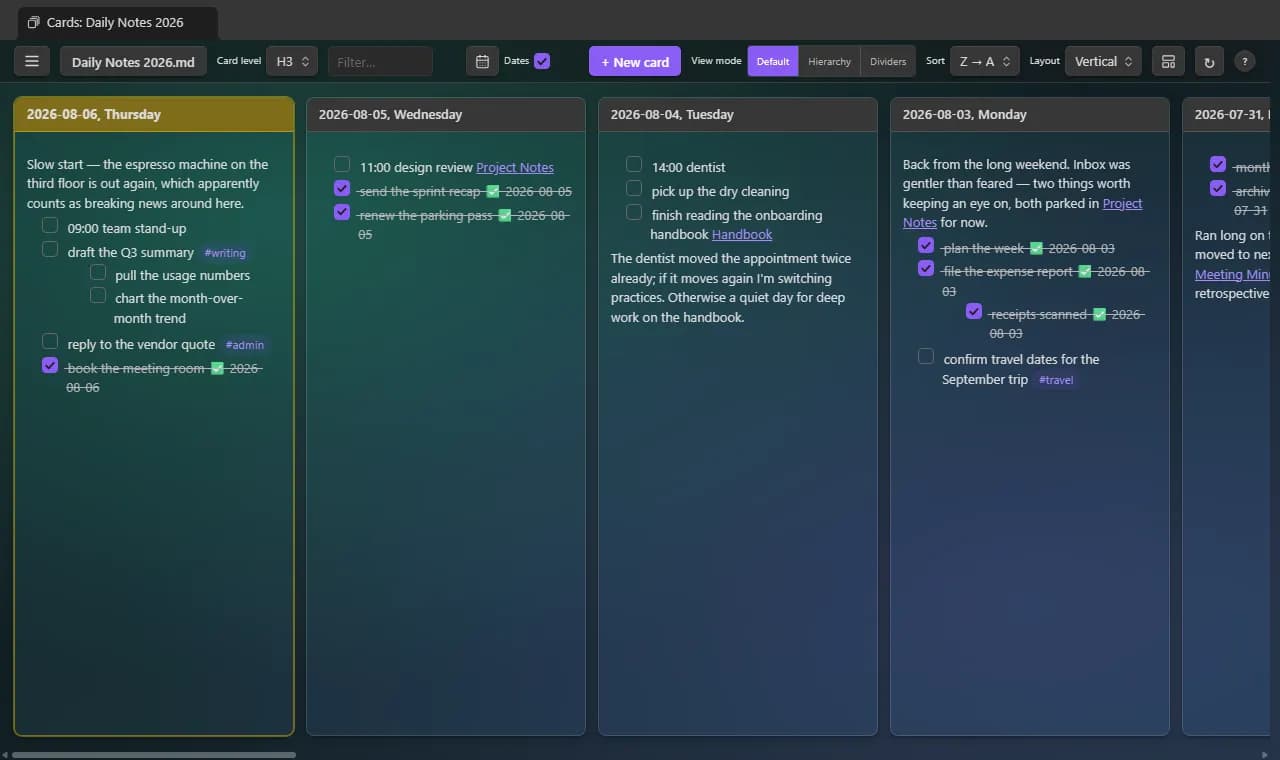
Task: Mark 'reply to the vendor quote' done
Action: (50, 342)
